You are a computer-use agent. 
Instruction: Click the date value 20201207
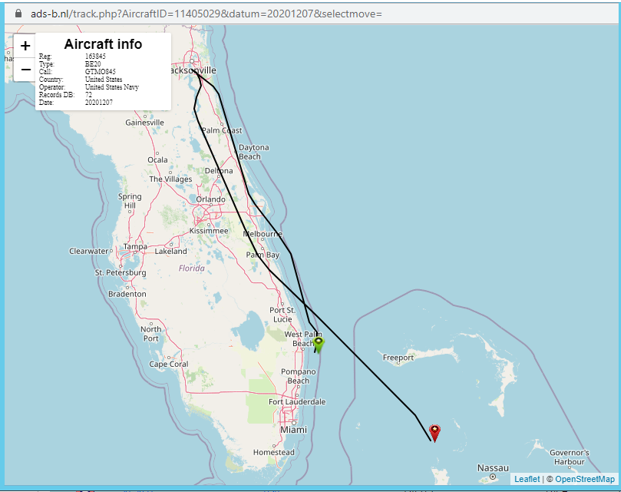99,102
